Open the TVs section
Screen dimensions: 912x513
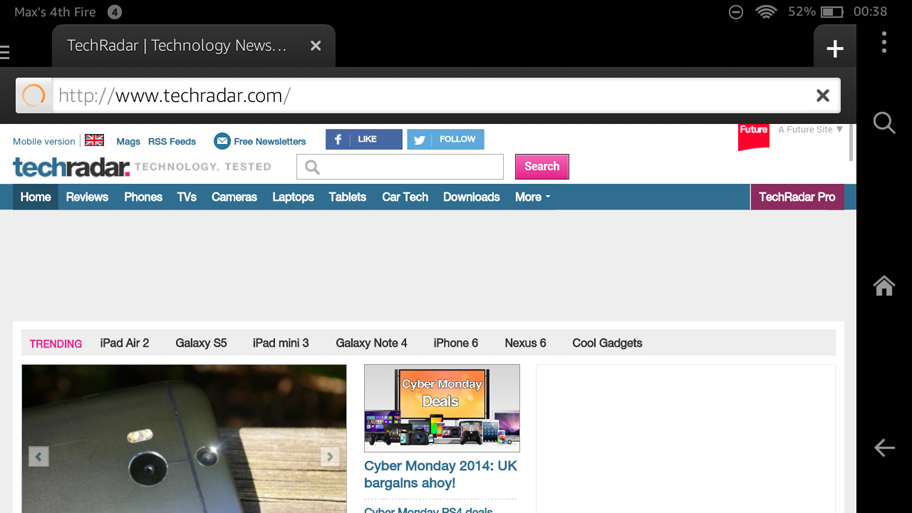[x=187, y=197]
